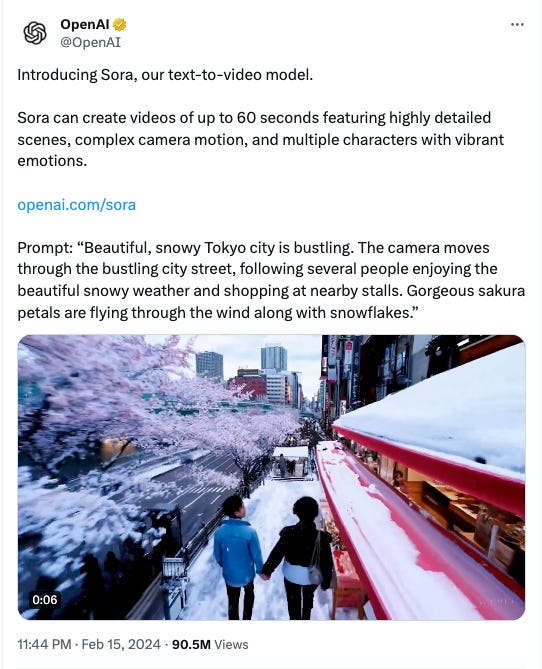Click the Feb 15, 2024 date
542x669 pixels.
point(121,644)
